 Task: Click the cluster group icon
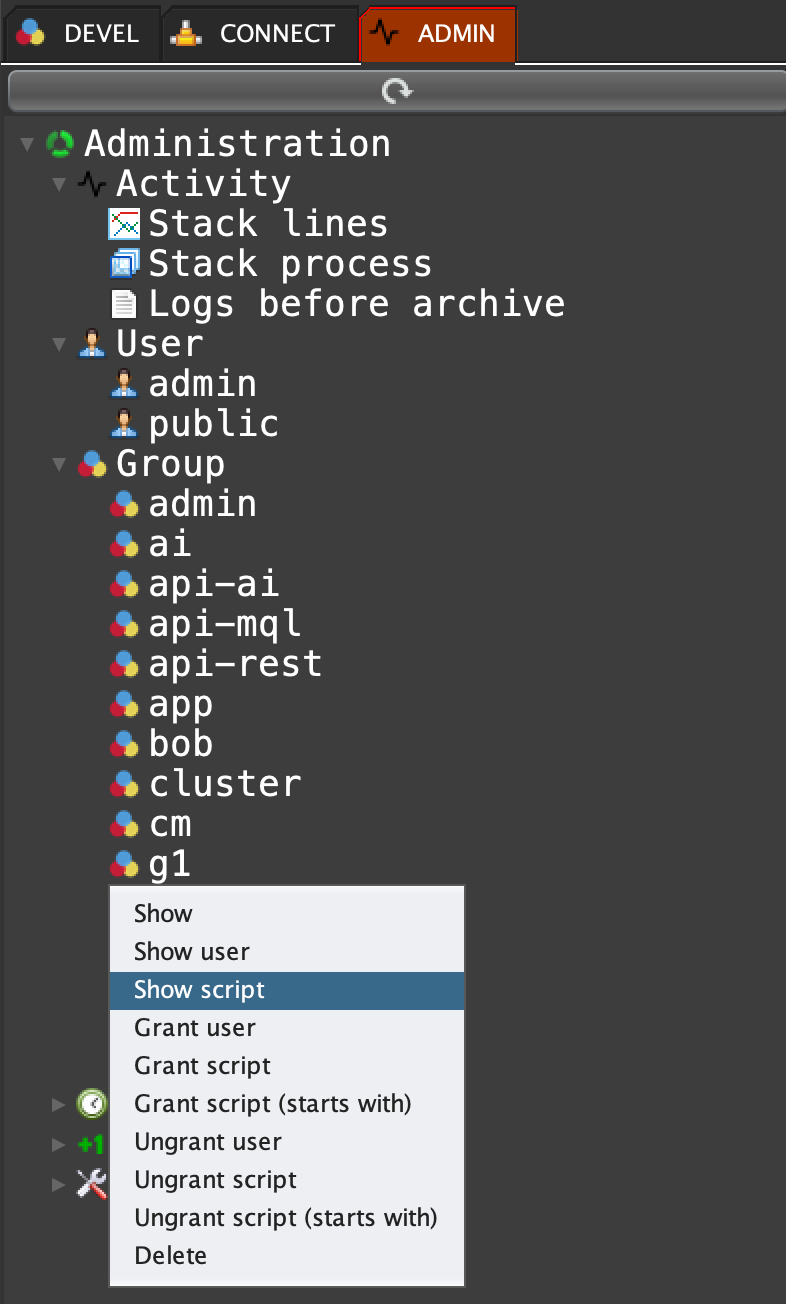[124, 784]
